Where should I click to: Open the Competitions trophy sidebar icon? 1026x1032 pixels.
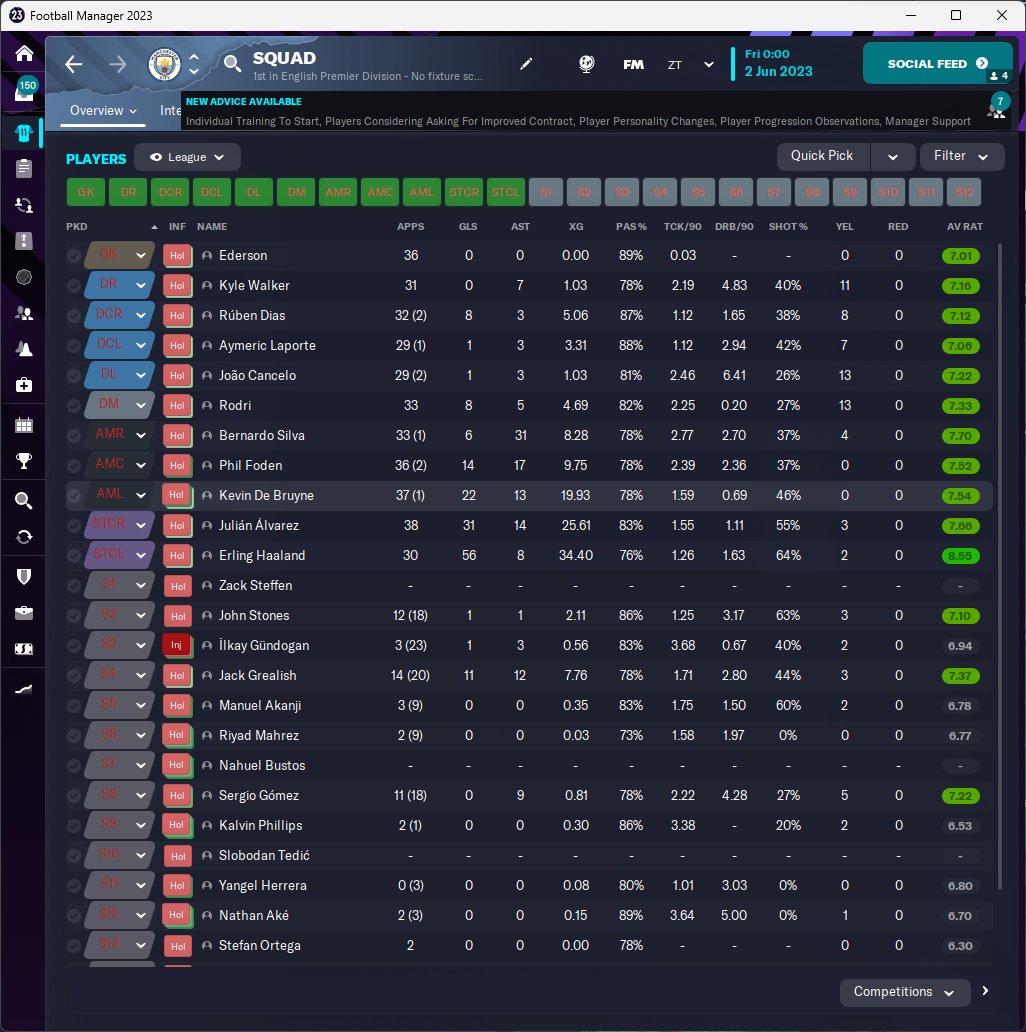click(x=24, y=461)
